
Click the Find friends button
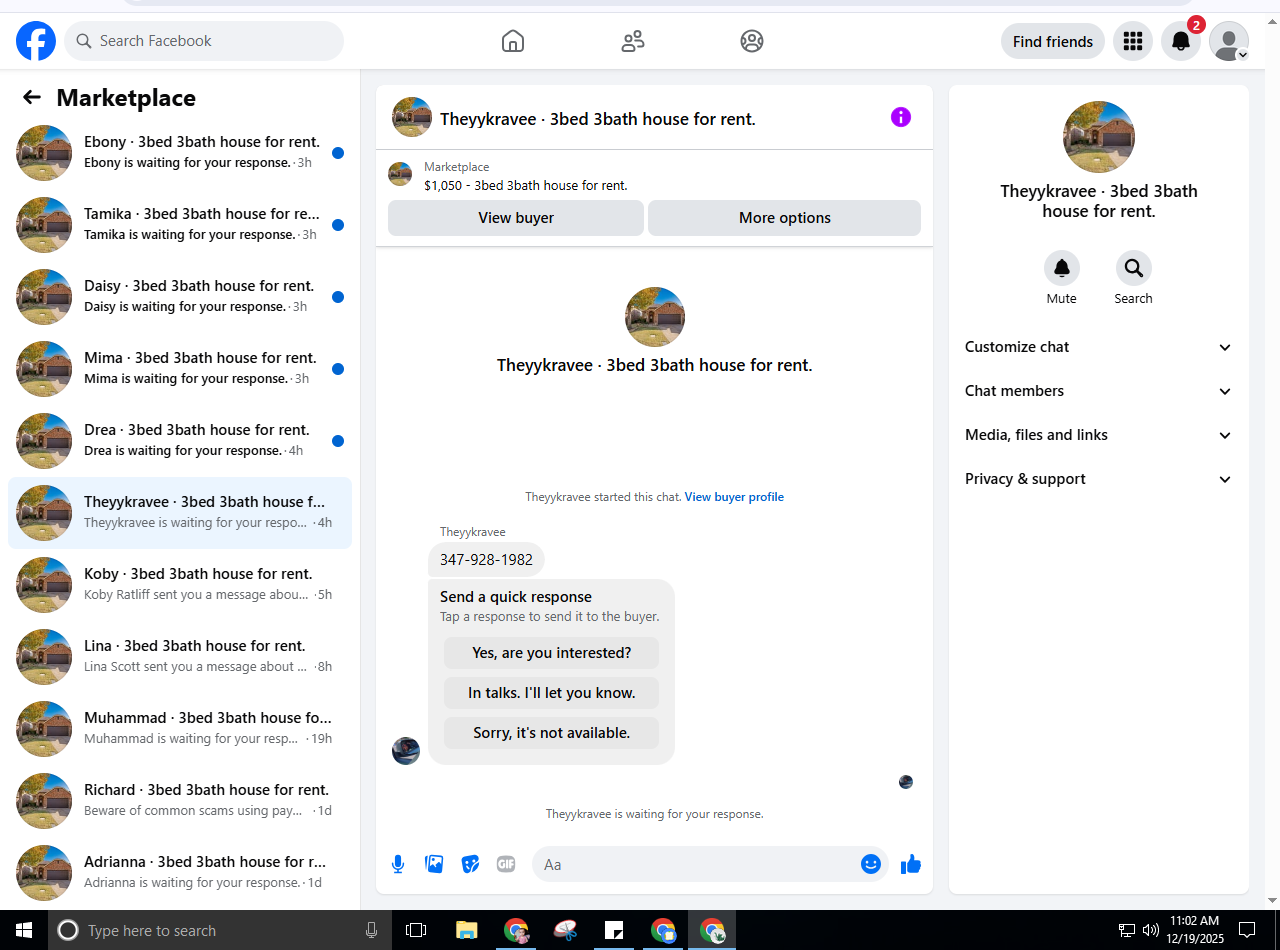(1053, 41)
